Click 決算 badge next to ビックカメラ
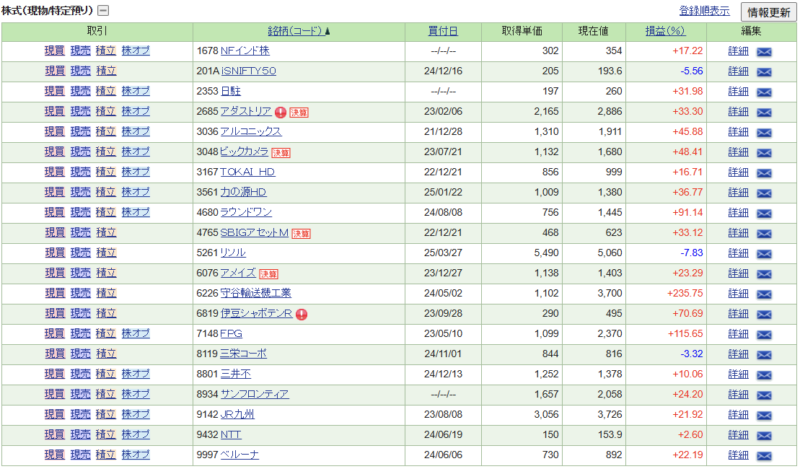 281,153
